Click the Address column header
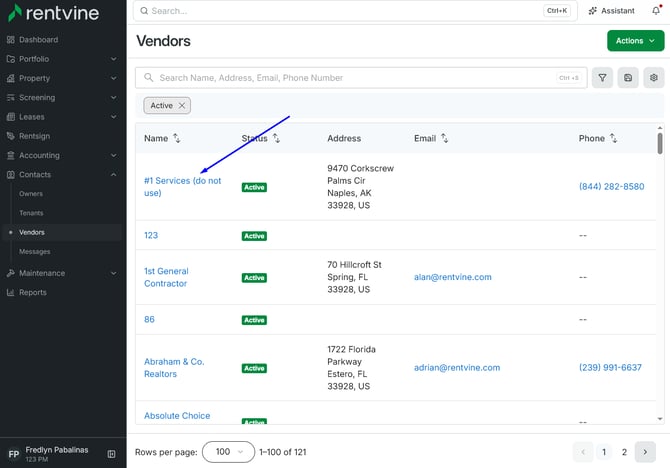The image size is (670, 468). (344, 138)
